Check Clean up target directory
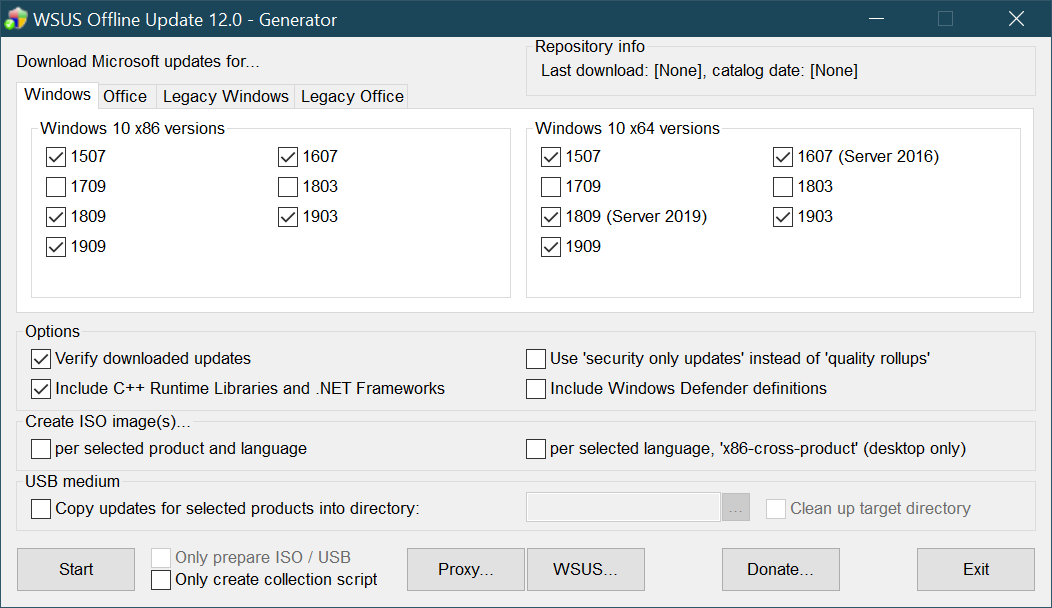 (x=776, y=509)
